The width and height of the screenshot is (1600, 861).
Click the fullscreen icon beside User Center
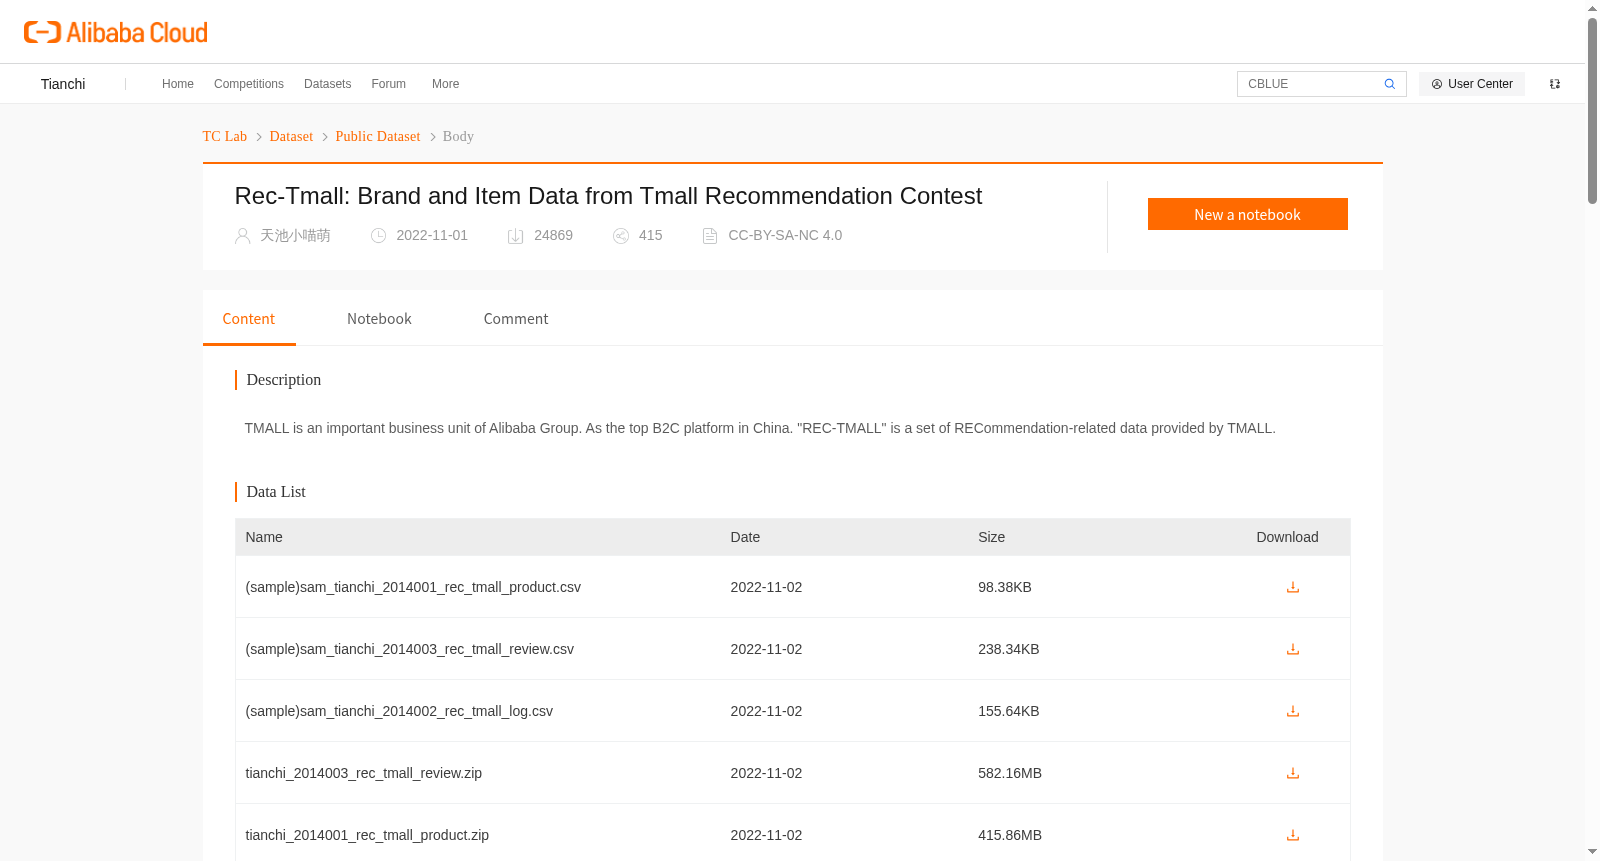point(1554,84)
